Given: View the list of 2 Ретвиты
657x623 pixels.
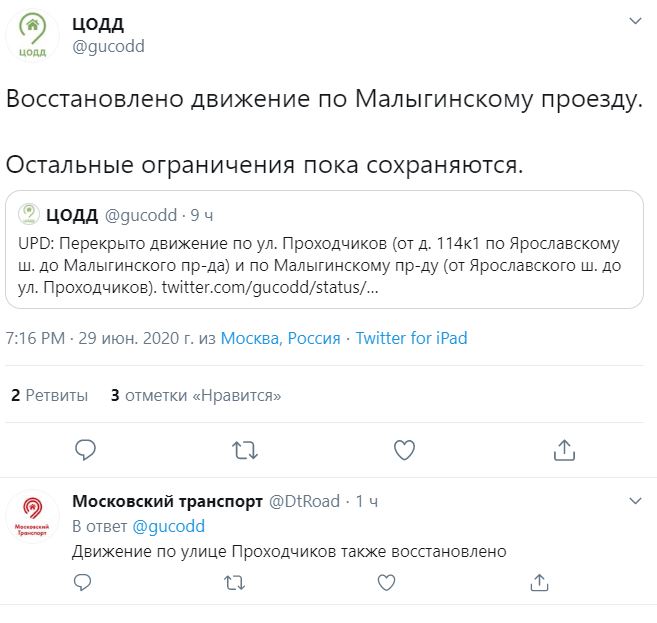Looking at the screenshot, I should (49, 395).
